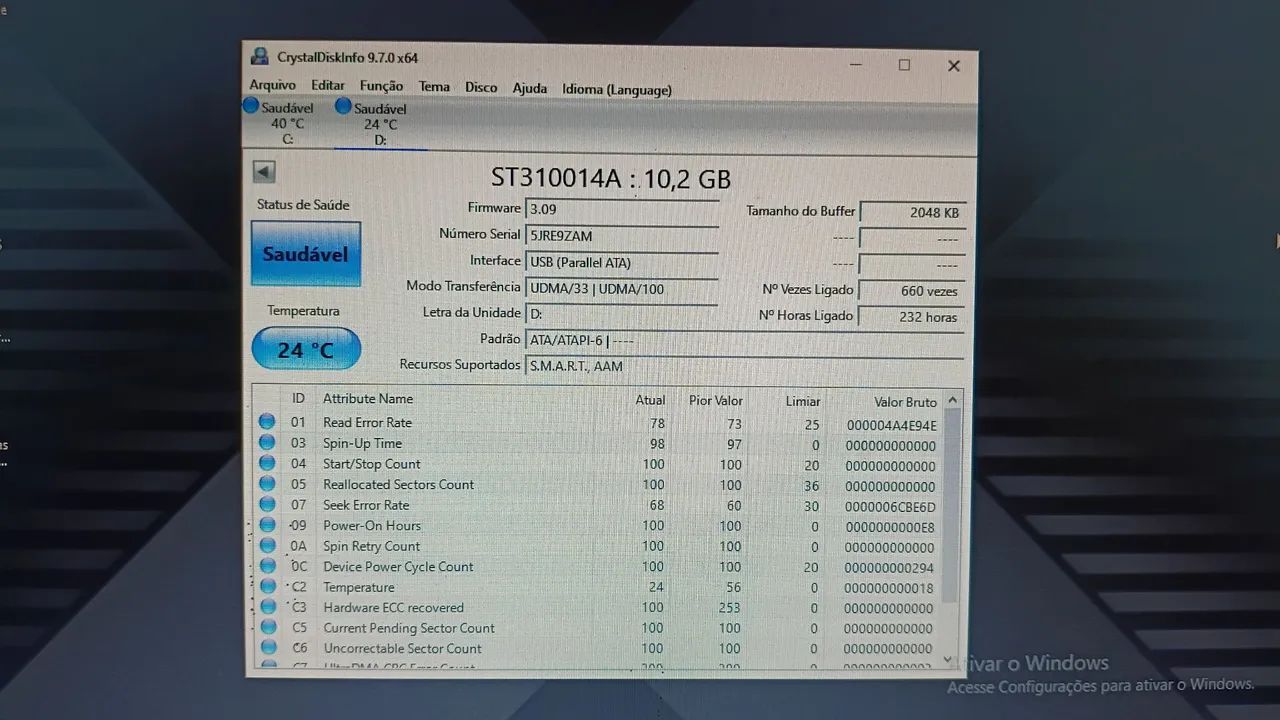This screenshot has height=720, width=1280.
Task: Click the previous disk arrow button
Action: (264, 172)
